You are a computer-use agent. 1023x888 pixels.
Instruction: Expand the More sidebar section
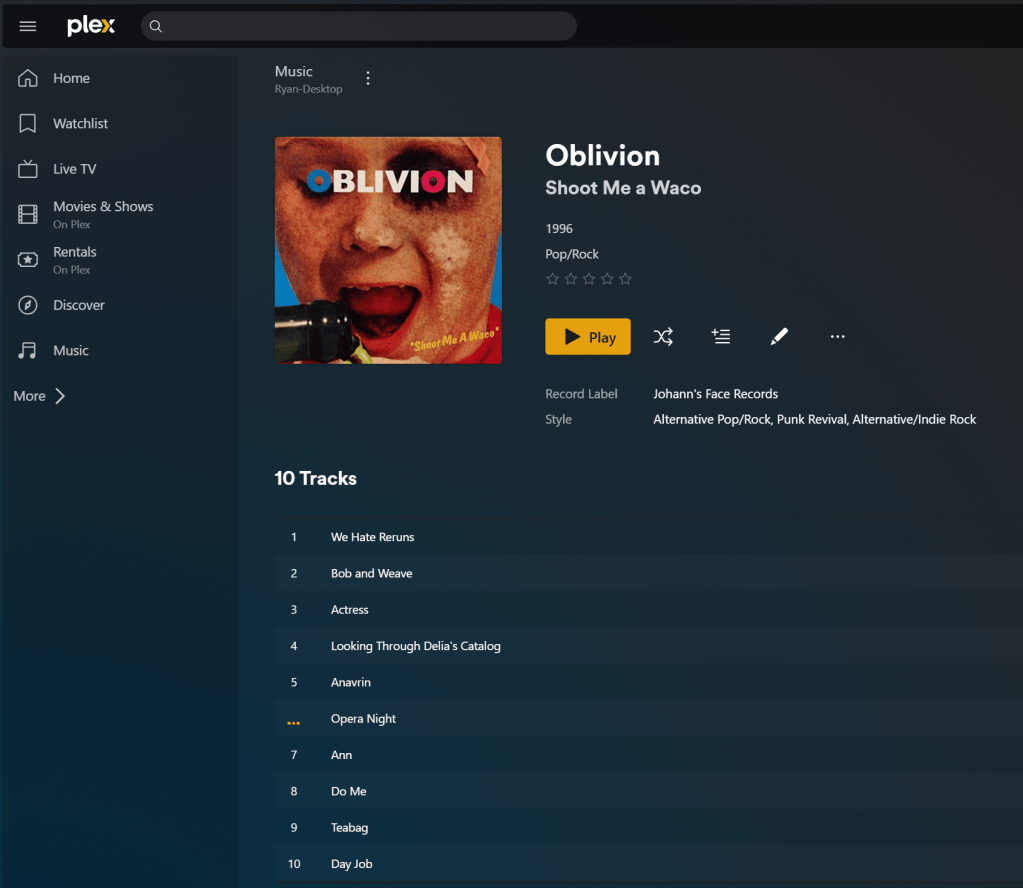pos(40,396)
